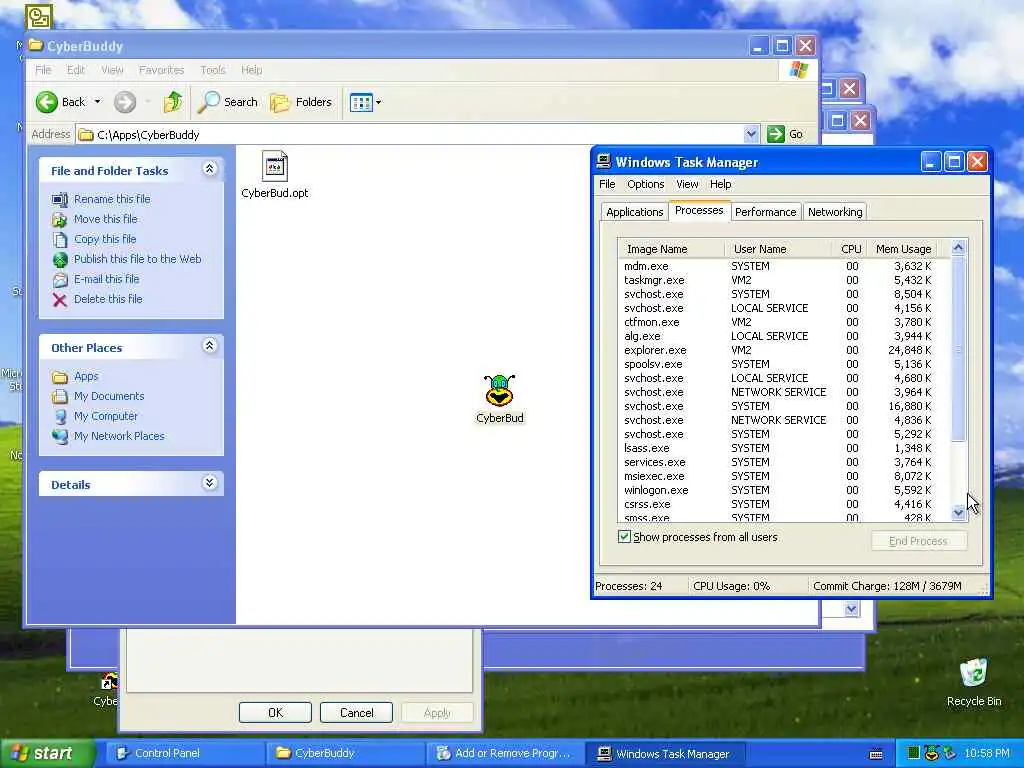Collapse the File and Folder Tasks panel
The image size is (1024, 768).
pos(210,169)
